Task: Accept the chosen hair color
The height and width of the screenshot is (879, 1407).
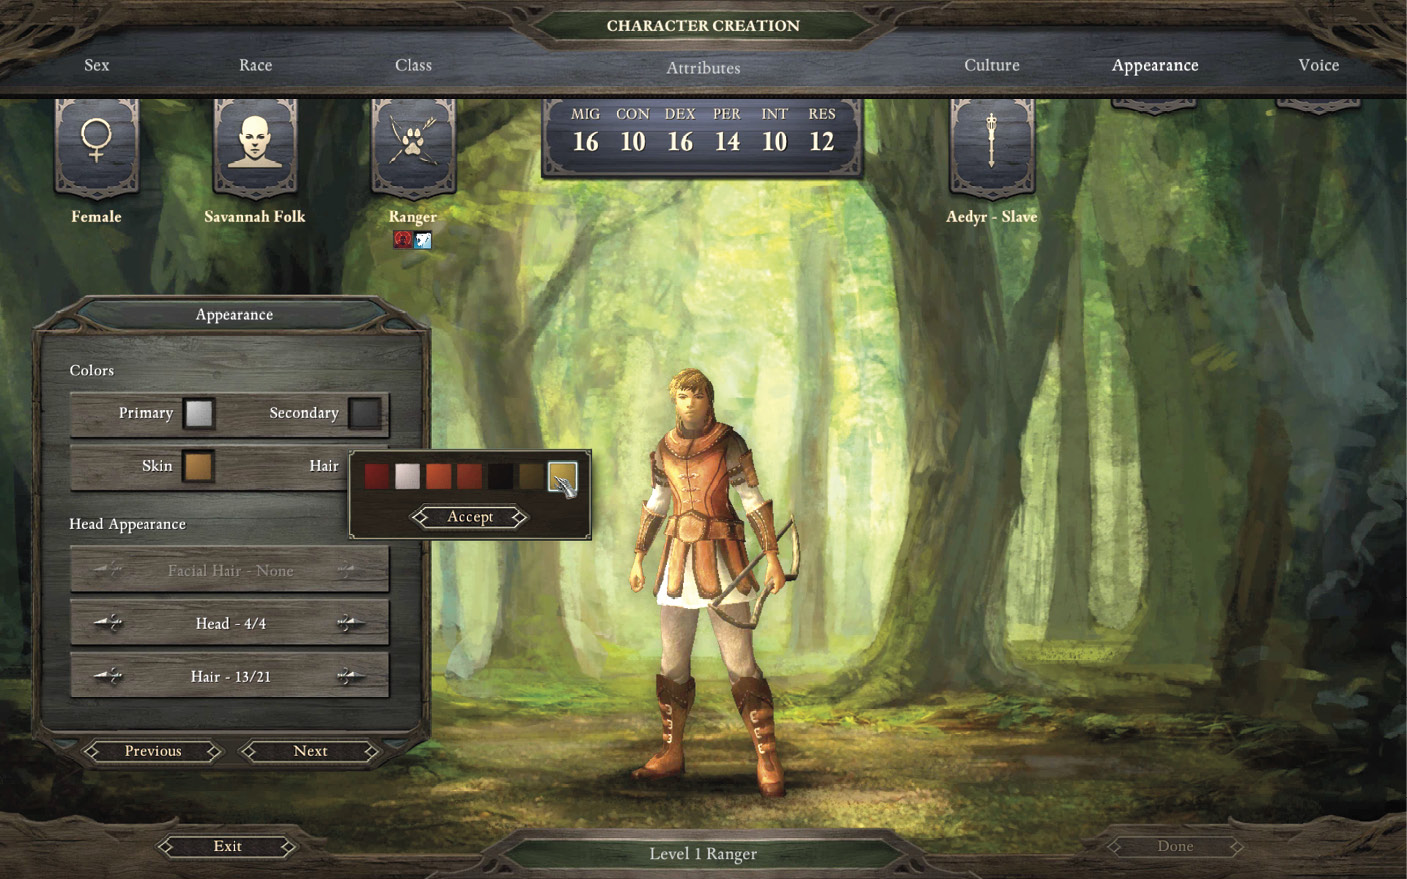Action: click(470, 517)
